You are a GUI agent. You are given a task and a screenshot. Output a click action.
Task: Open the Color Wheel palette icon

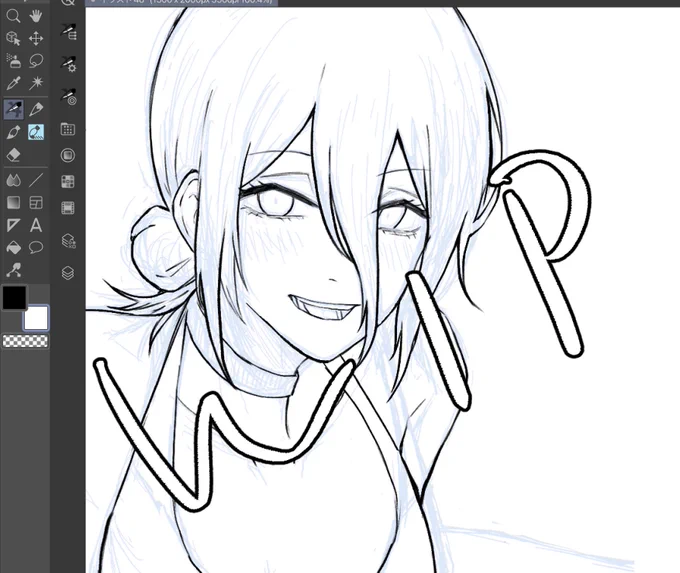68,155
